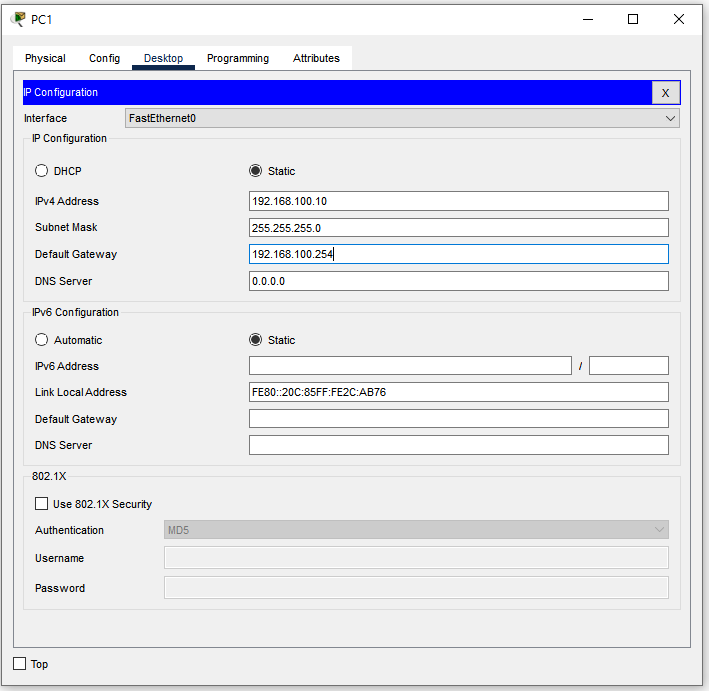The image size is (709, 691).
Task: Click the Link Local Address field
Action: click(458, 392)
